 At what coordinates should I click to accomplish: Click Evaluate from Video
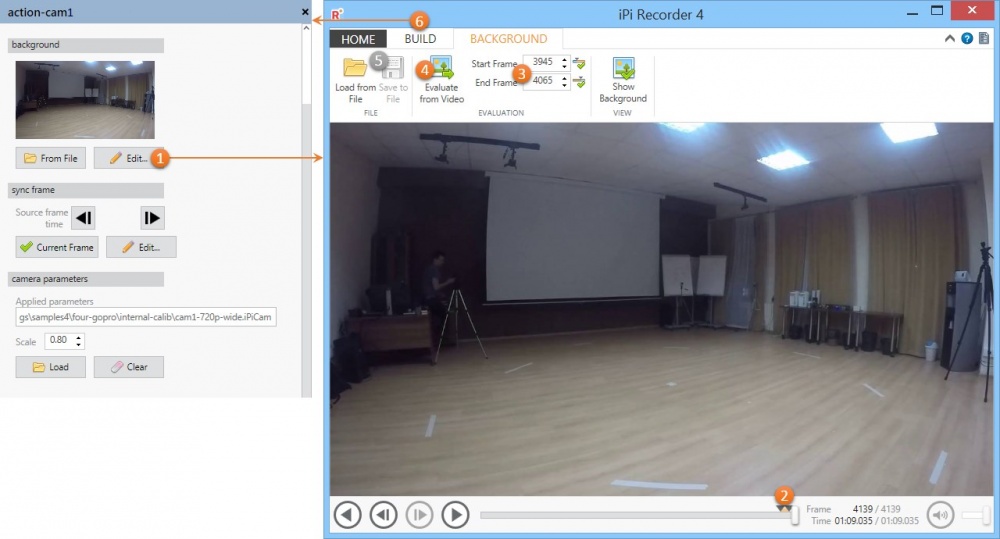tap(441, 81)
